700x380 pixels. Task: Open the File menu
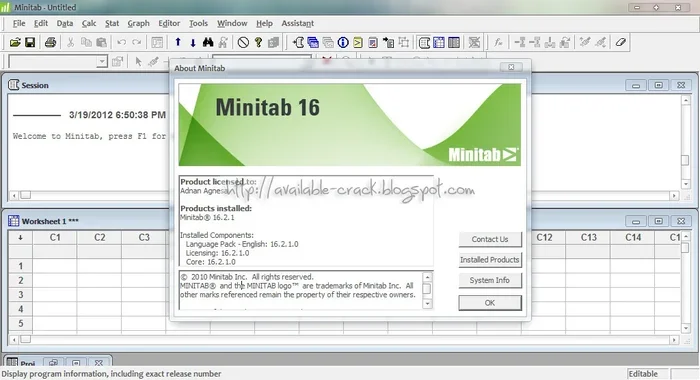(x=19, y=23)
